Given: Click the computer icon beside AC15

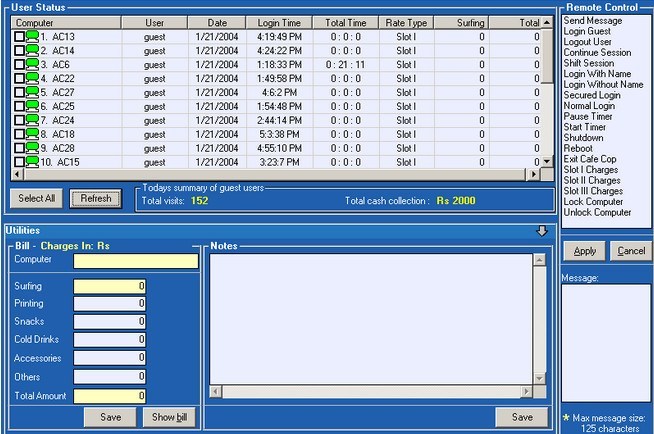Looking at the screenshot, I should [x=32, y=162].
